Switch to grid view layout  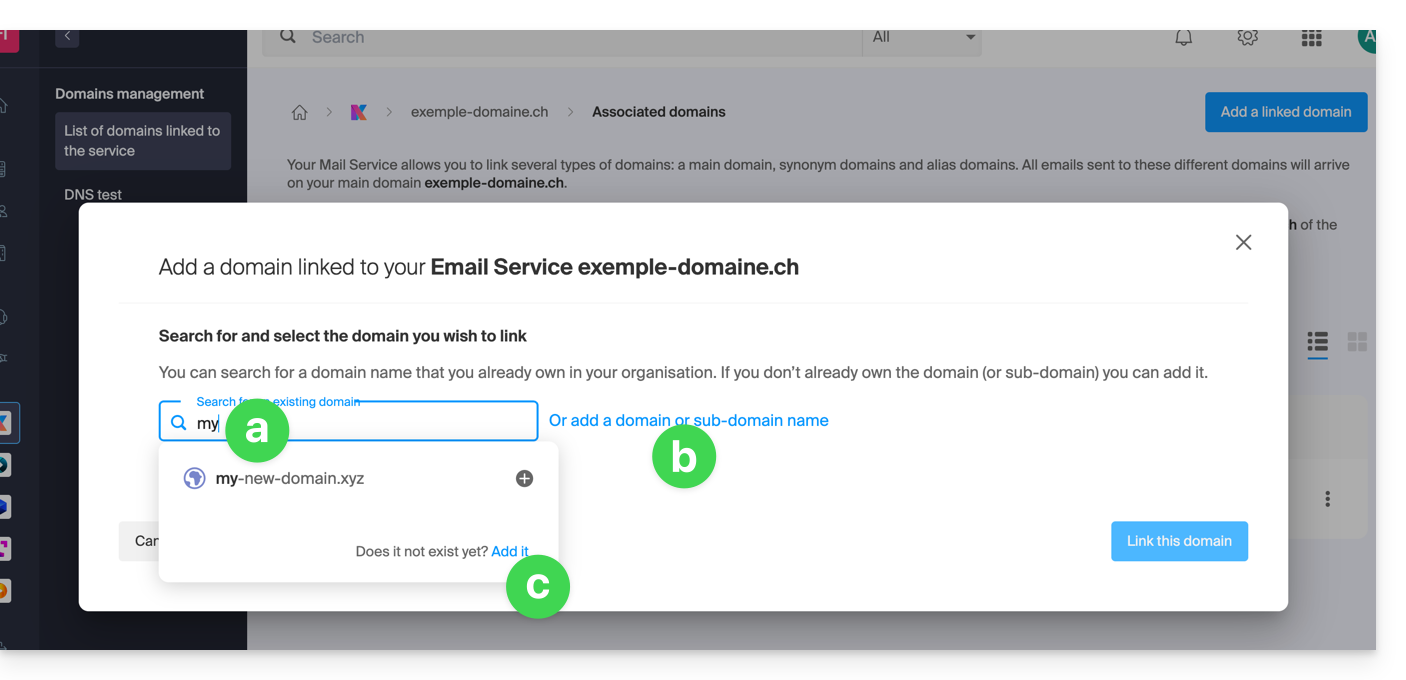coord(1357,342)
